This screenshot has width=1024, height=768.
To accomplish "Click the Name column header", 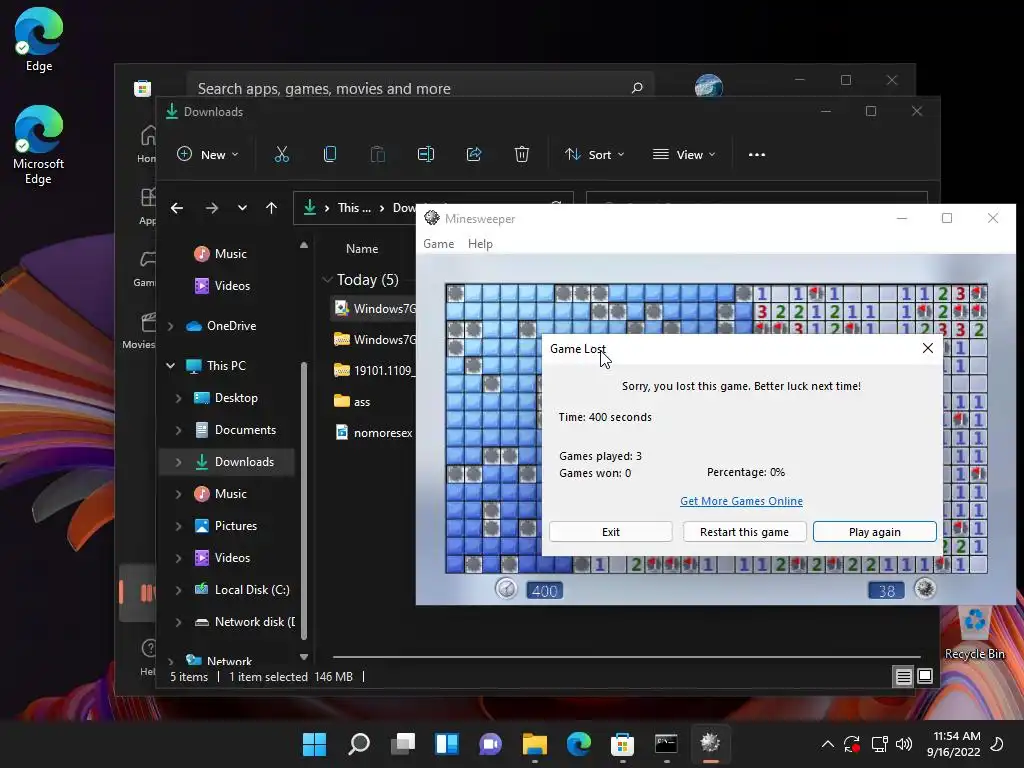I will pyautogui.click(x=362, y=249).
